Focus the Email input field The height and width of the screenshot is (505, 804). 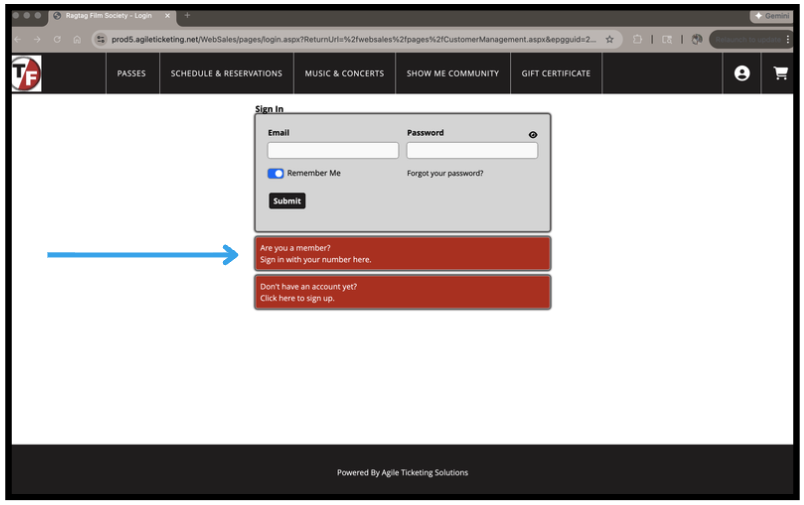pos(332,151)
